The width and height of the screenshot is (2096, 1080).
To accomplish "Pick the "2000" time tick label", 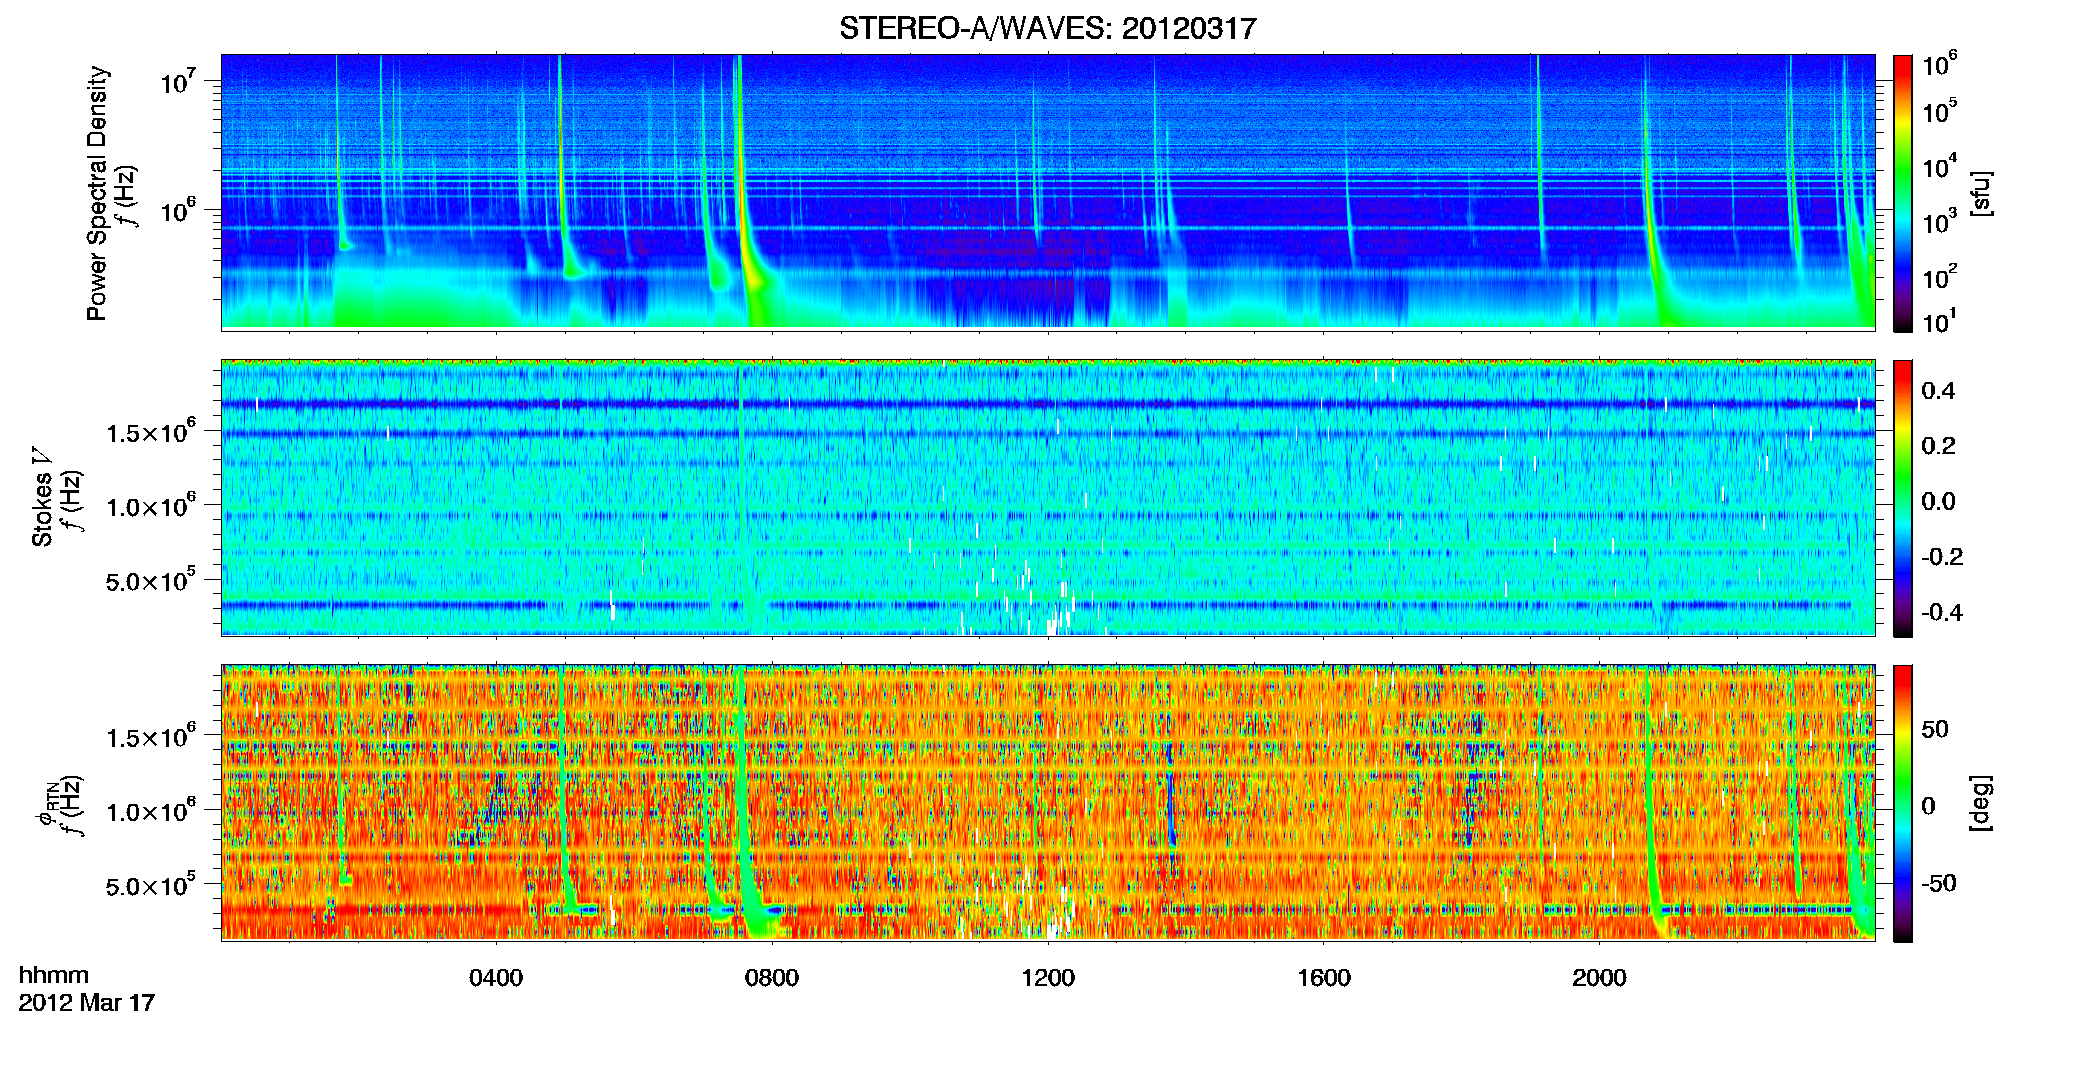I will click(1599, 978).
